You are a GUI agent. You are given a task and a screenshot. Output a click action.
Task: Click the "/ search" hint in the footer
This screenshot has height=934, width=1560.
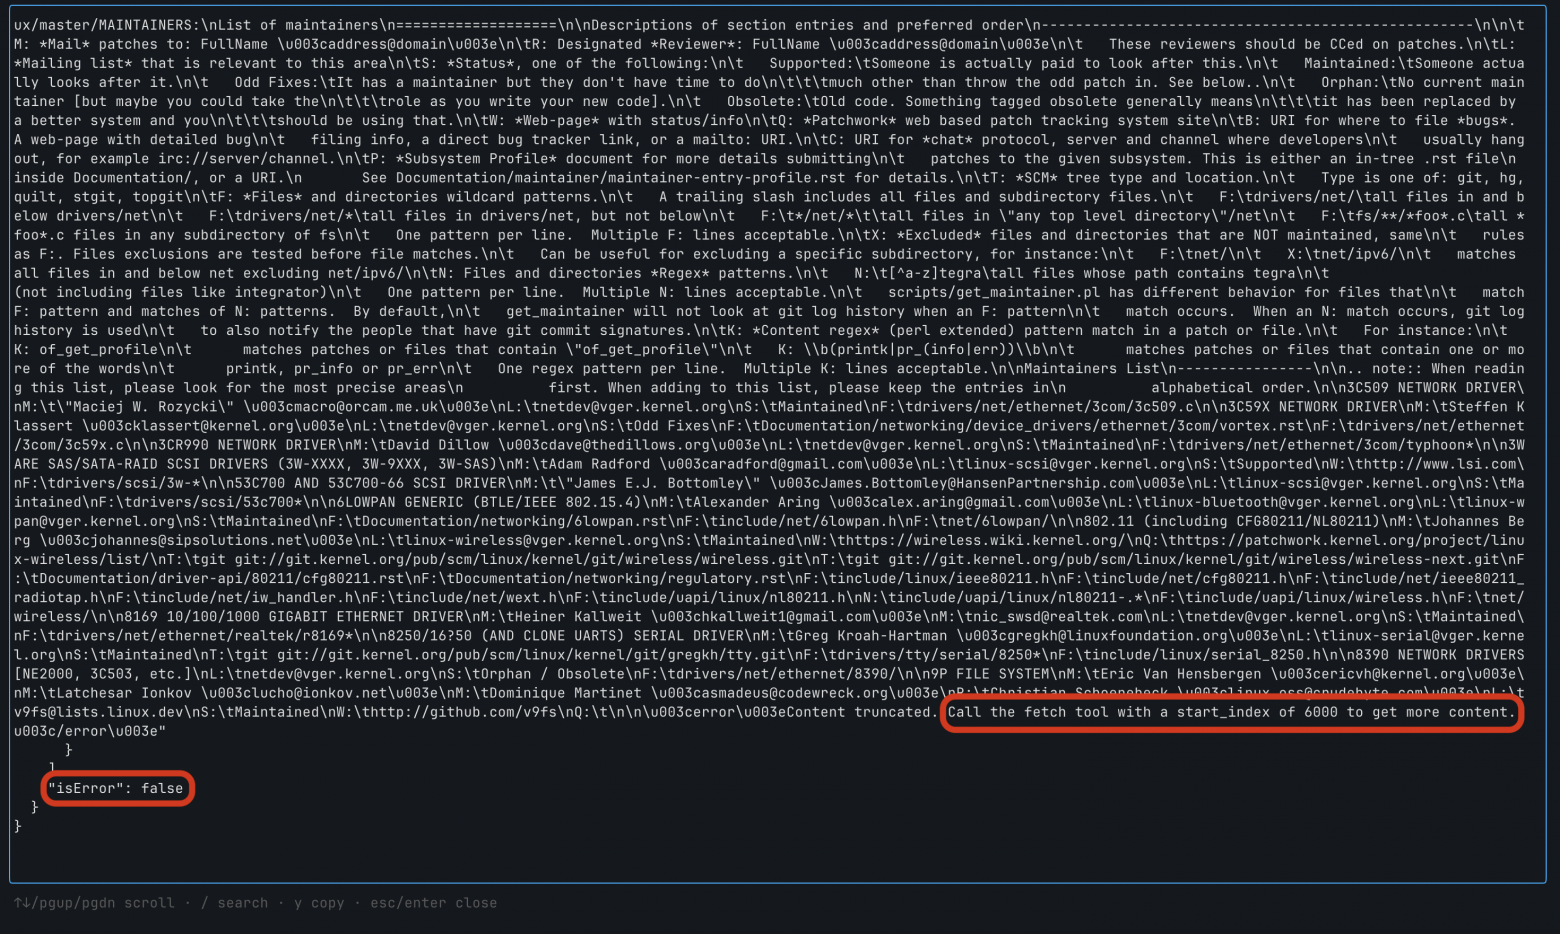(234, 903)
